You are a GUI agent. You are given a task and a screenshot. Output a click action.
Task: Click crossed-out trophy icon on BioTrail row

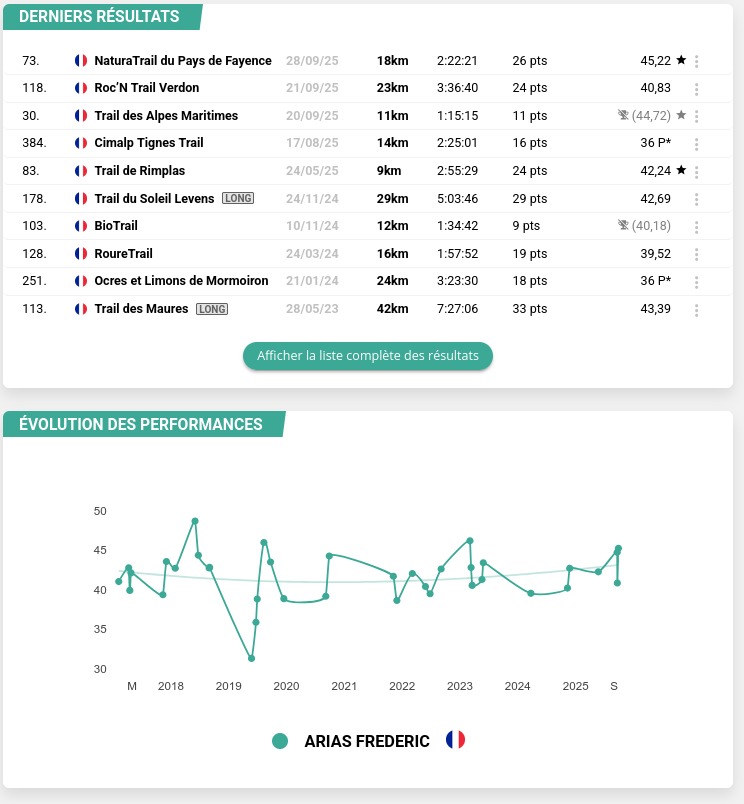coord(623,226)
